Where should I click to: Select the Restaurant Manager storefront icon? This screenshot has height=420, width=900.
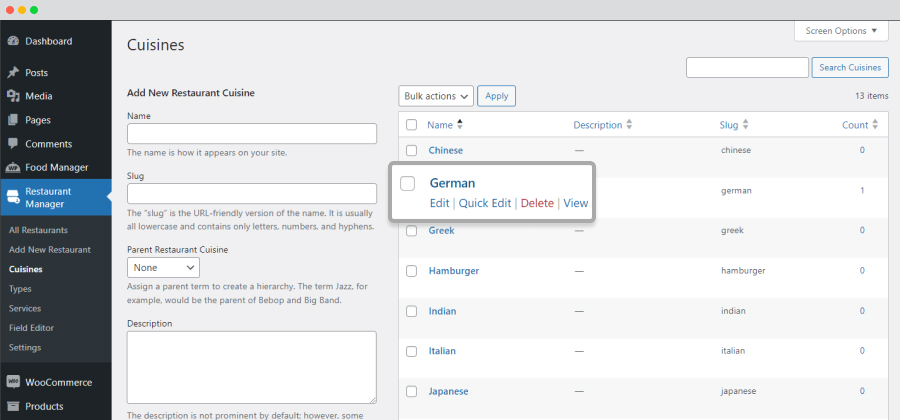13,197
